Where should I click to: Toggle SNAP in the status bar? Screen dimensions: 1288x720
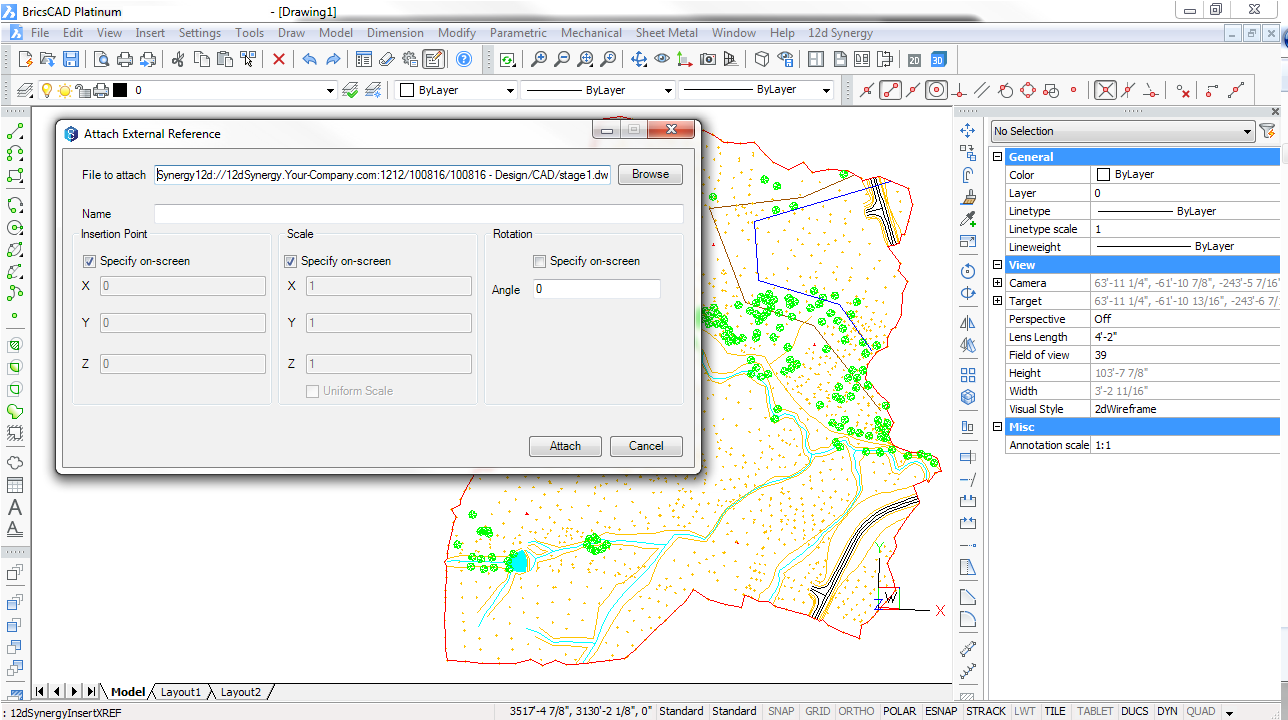781,711
